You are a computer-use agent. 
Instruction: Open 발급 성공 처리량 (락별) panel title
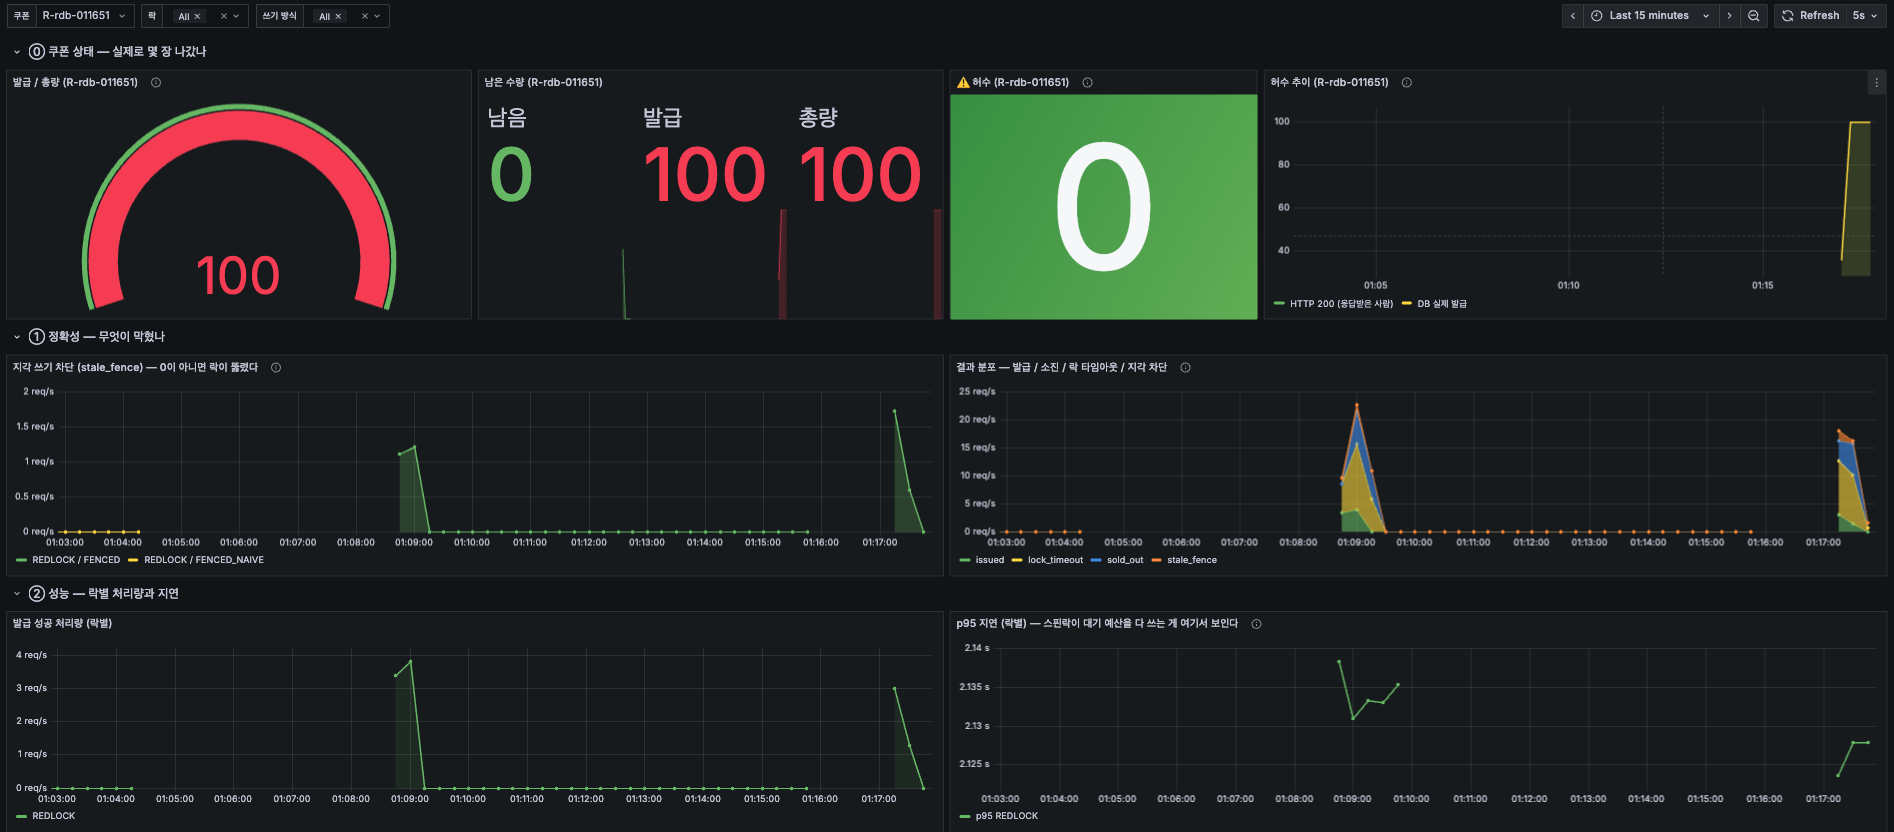point(62,624)
